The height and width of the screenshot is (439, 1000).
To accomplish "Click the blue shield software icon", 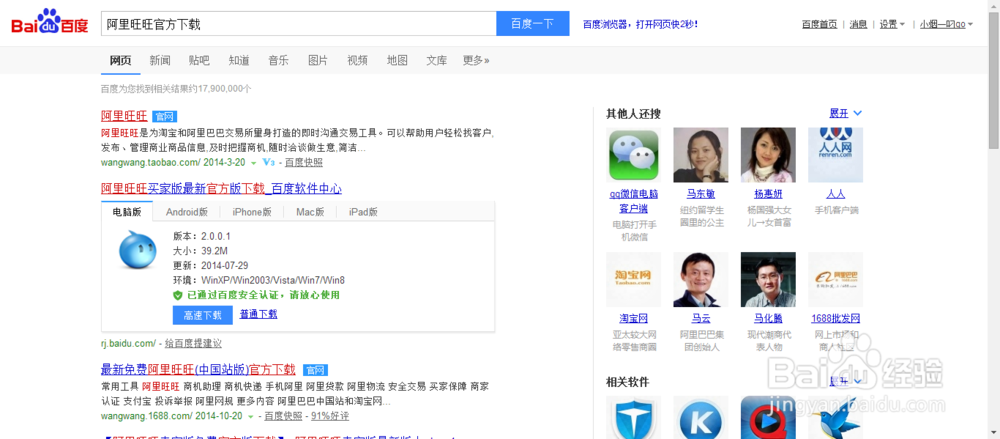I will [x=633, y=417].
